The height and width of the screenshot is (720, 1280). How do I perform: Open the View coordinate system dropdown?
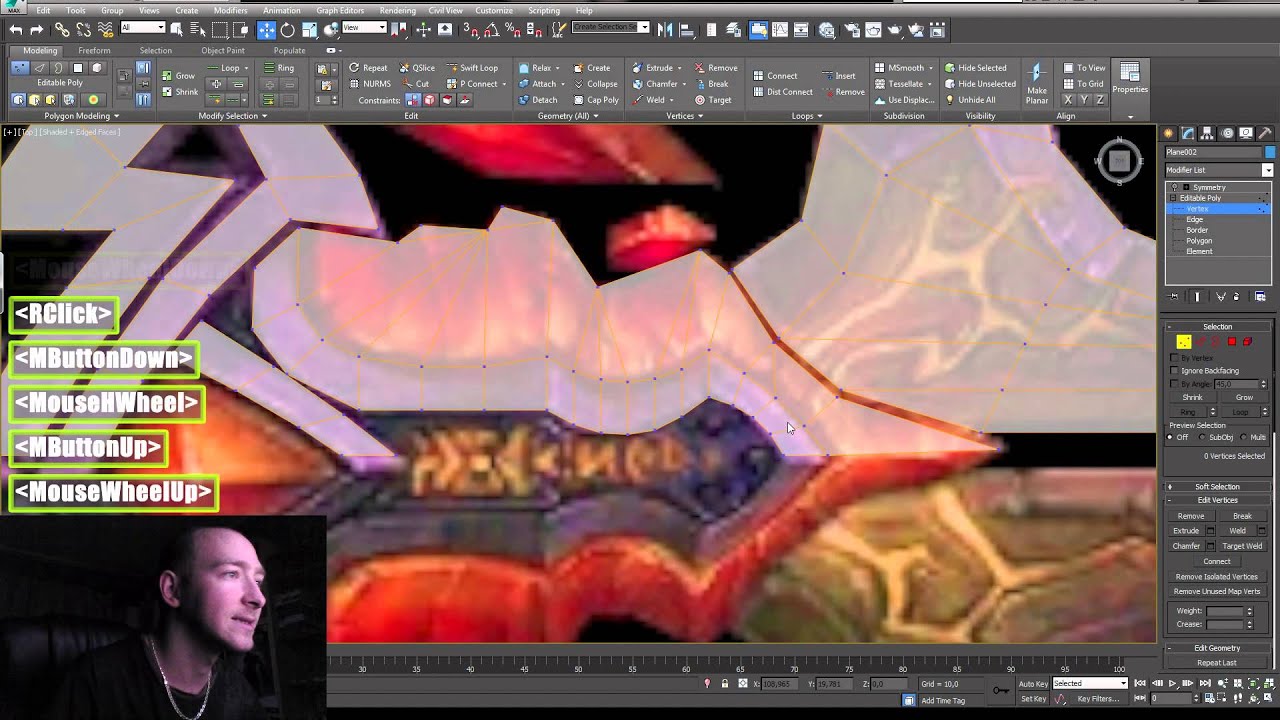[364, 28]
